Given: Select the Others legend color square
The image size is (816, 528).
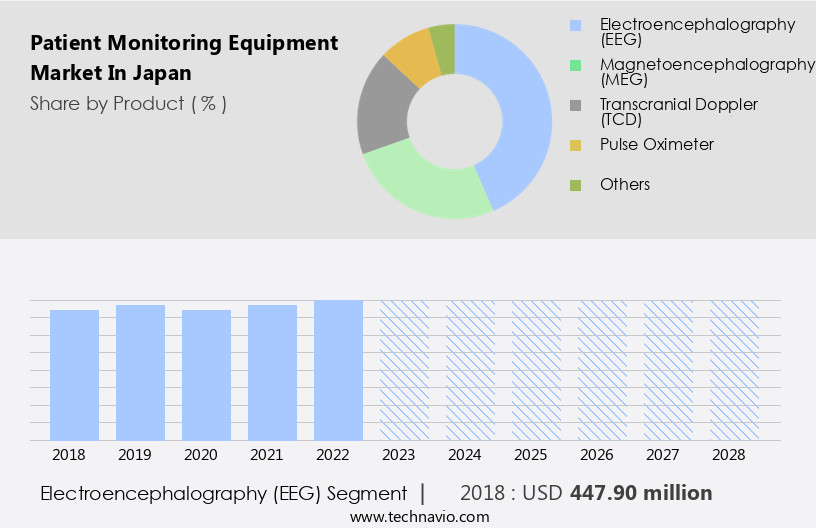Looking at the screenshot, I should tap(575, 185).
